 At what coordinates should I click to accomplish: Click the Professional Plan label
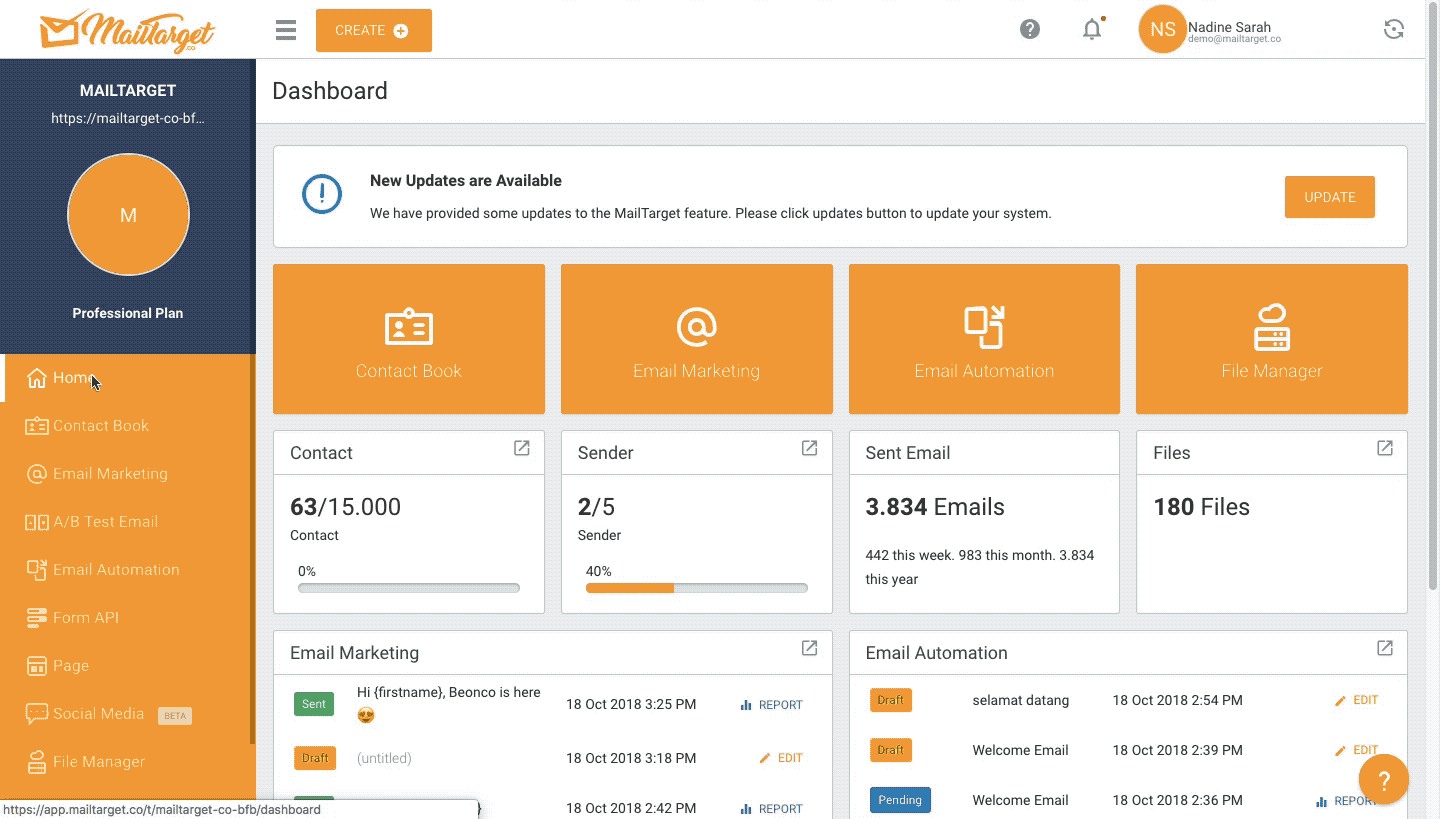click(x=128, y=313)
